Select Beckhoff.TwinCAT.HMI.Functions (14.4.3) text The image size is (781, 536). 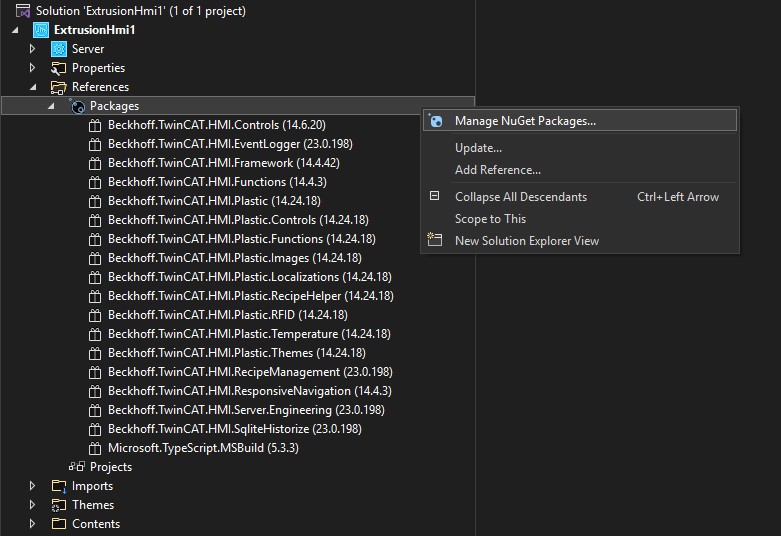click(x=217, y=182)
